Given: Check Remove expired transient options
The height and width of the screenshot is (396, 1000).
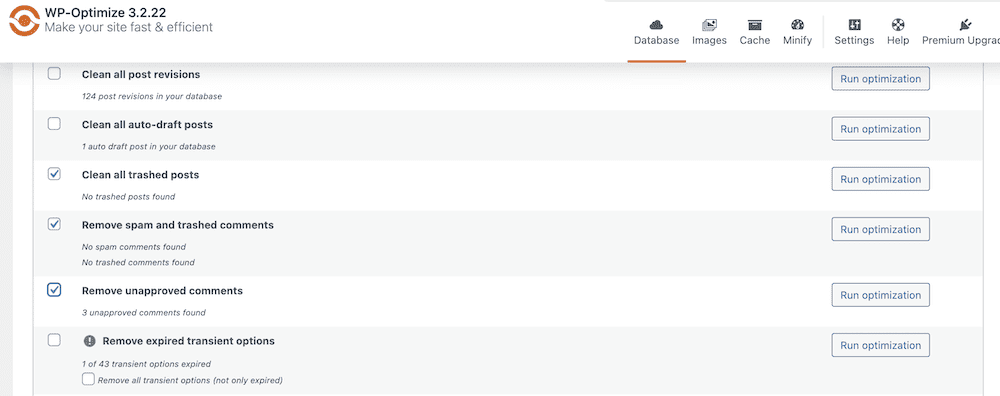Looking at the screenshot, I should point(54,340).
